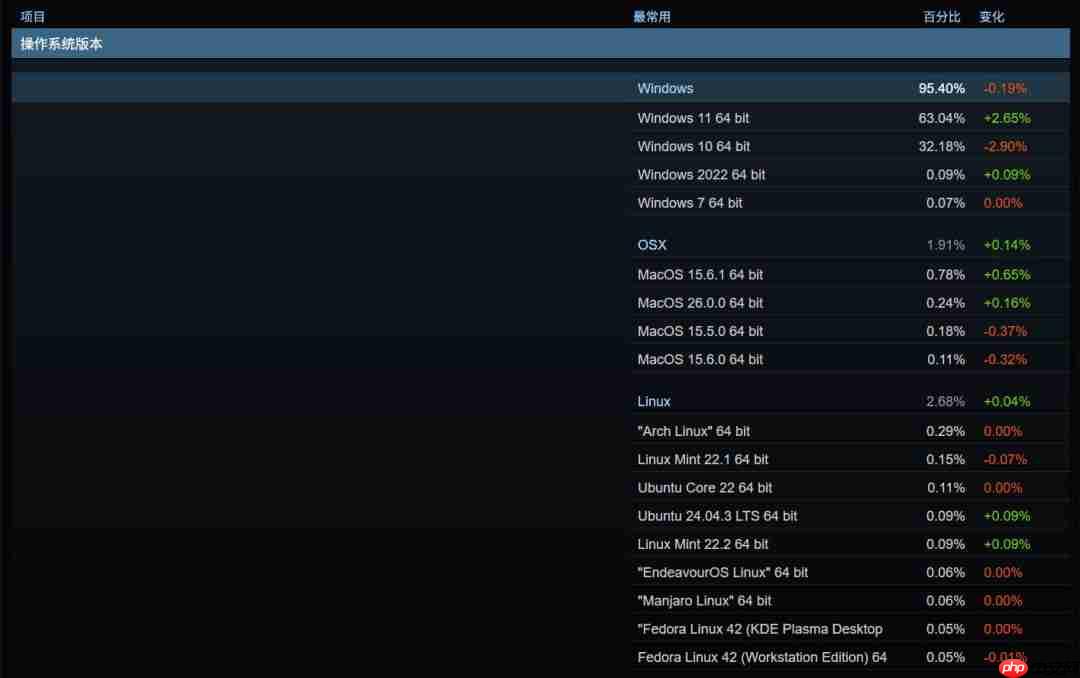Sort by the "变化" column

click(x=991, y=16)
